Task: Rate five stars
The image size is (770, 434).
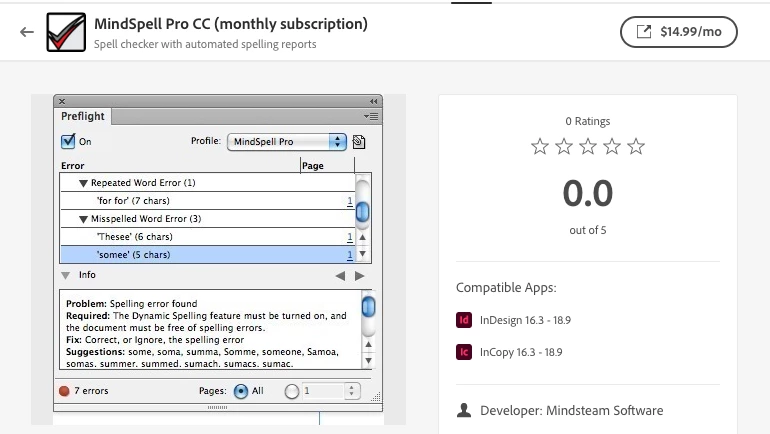Action: tap(636, 146)
